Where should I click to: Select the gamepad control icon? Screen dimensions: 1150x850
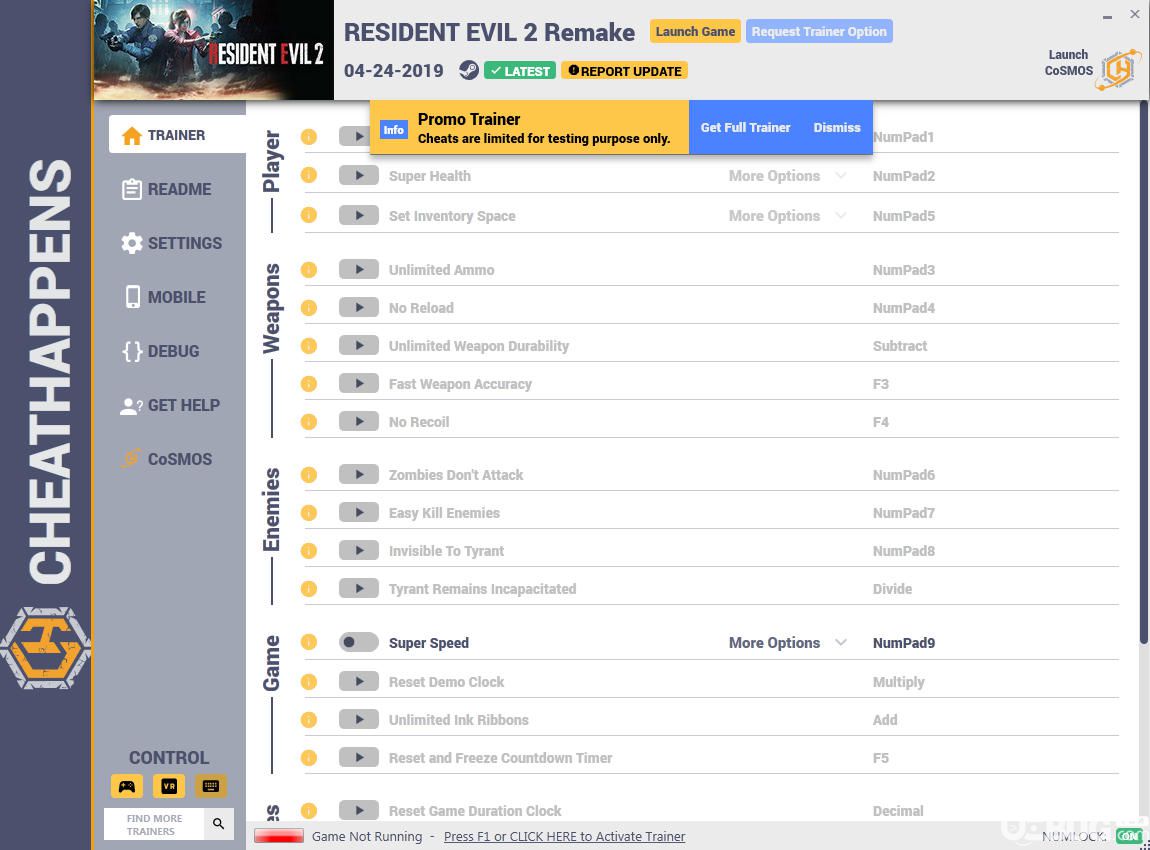tap(127, 786)
